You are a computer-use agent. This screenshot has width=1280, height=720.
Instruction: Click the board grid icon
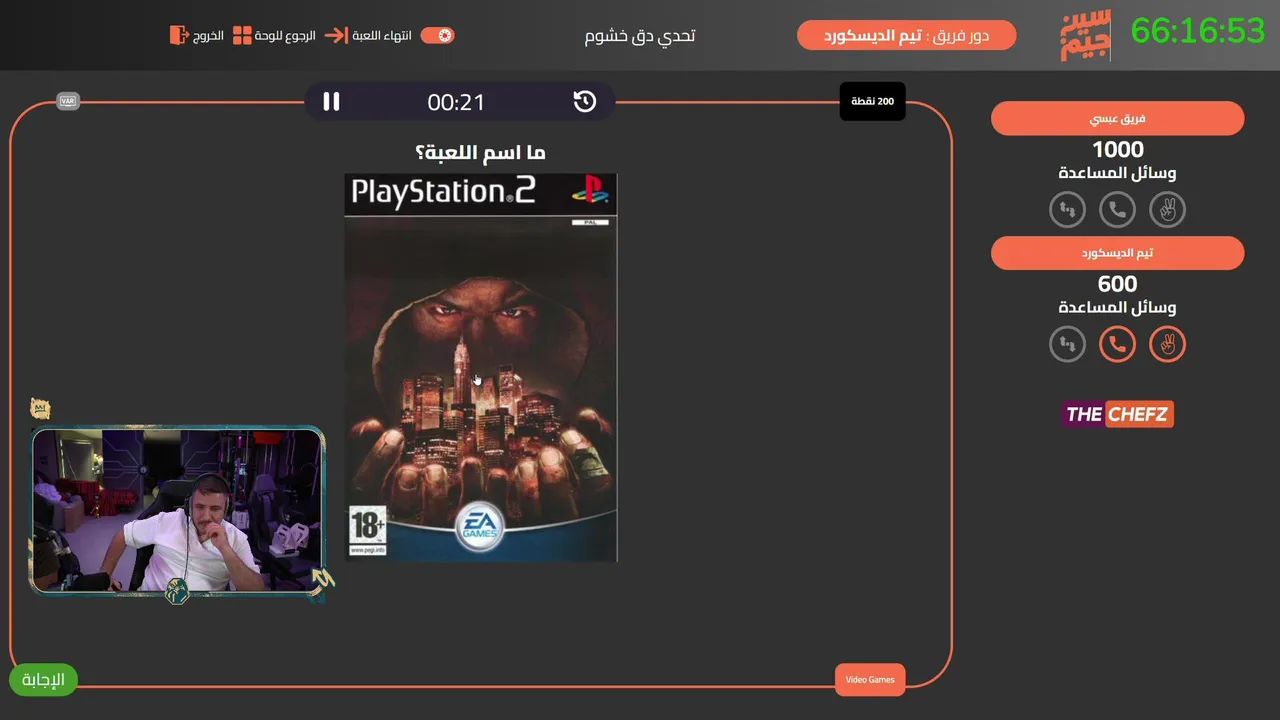point(242,35)
